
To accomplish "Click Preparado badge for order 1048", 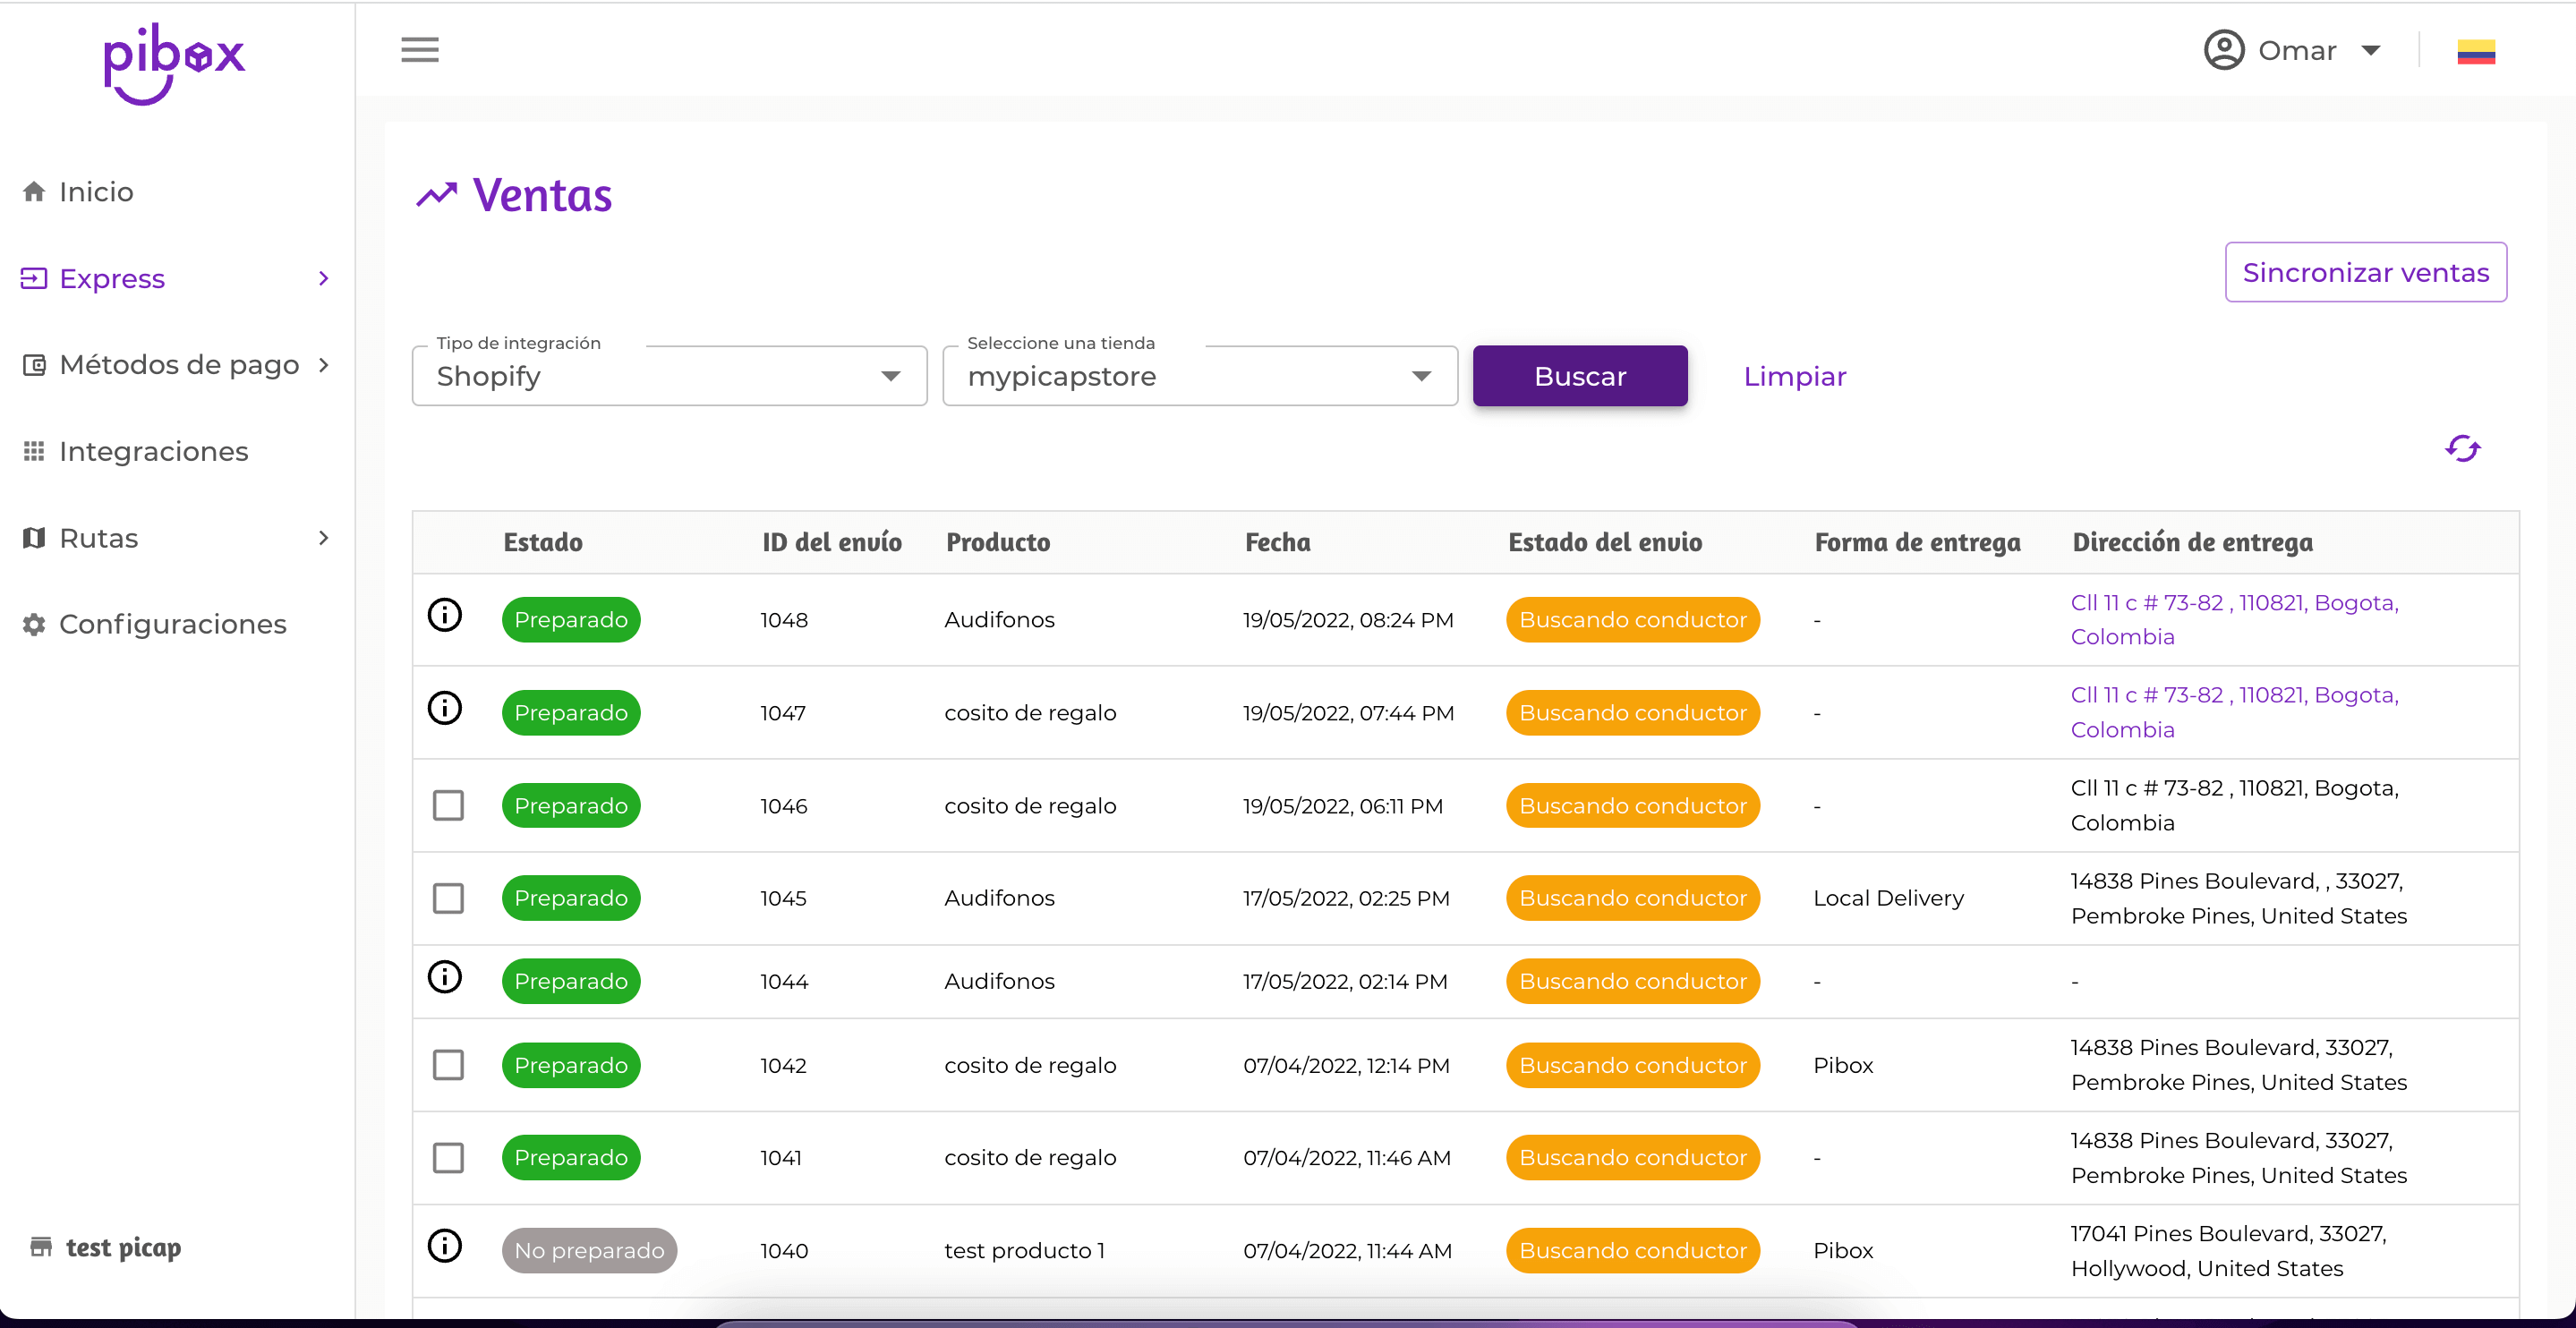I will 571,620.
